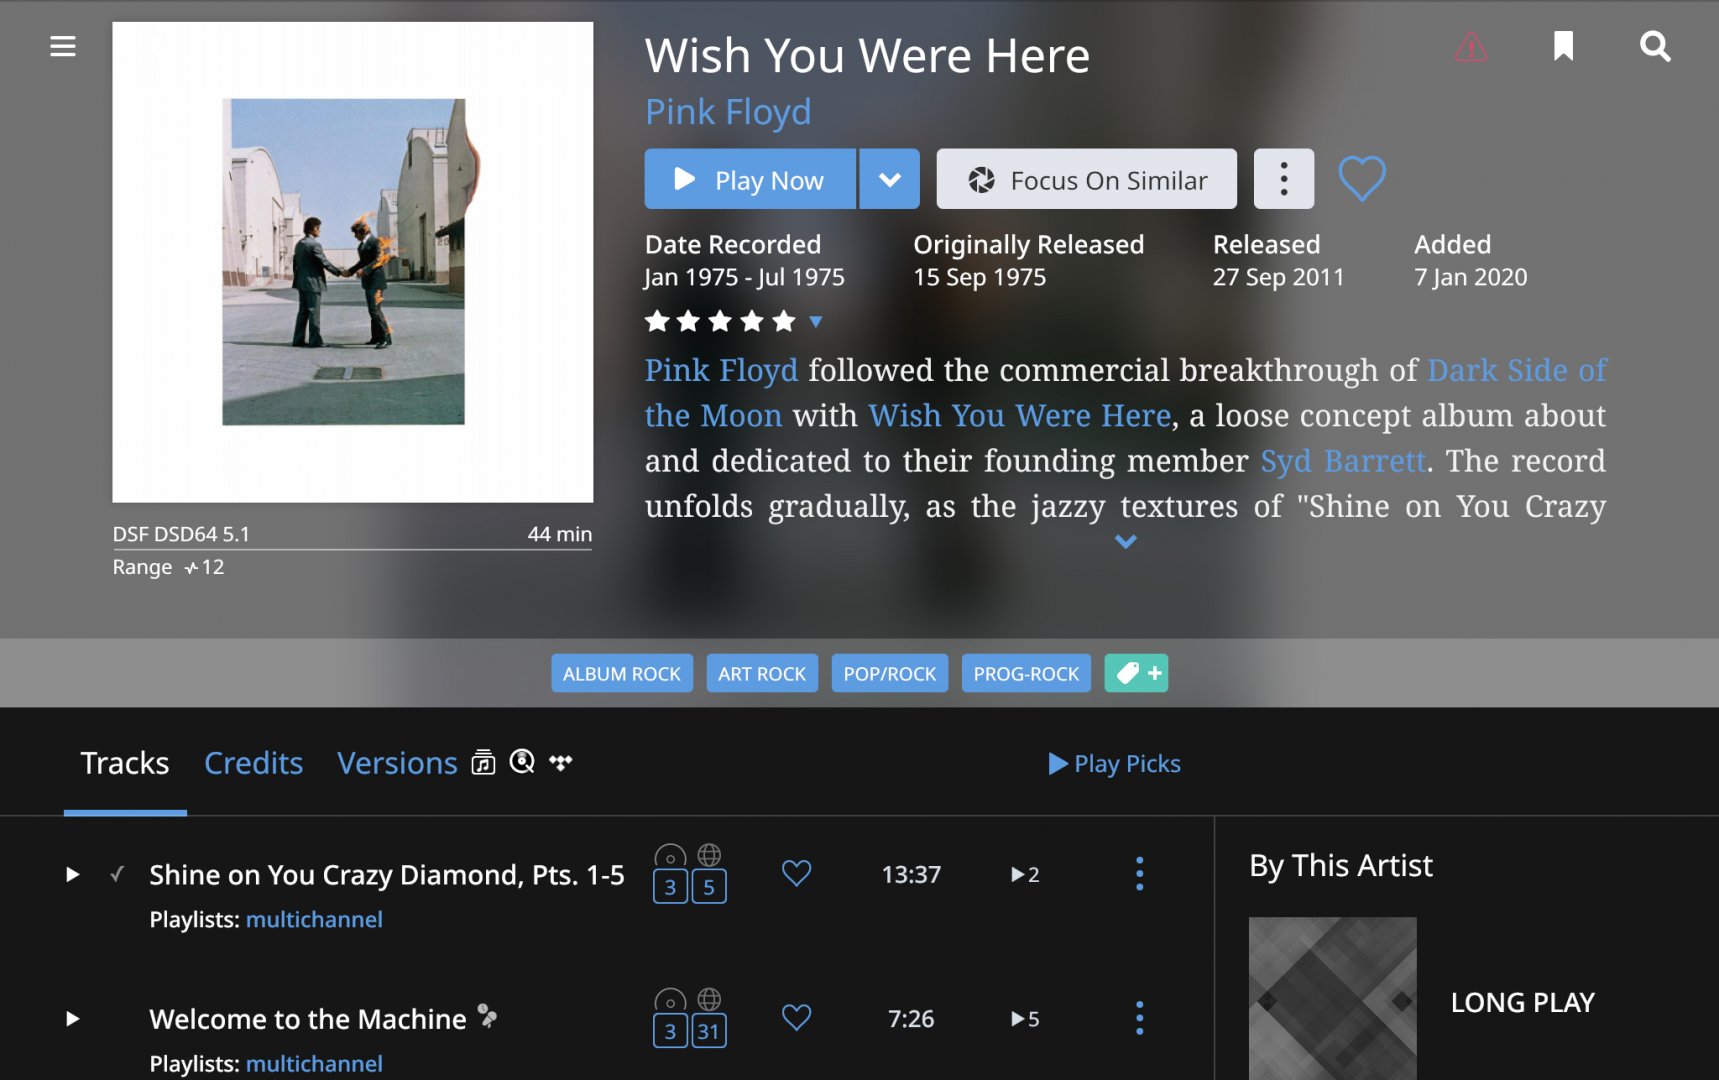Image resolution: width=1719 pixels, height=1080 pixels.
Task: Add a new tag with green button
Action: pos(1136,673)
